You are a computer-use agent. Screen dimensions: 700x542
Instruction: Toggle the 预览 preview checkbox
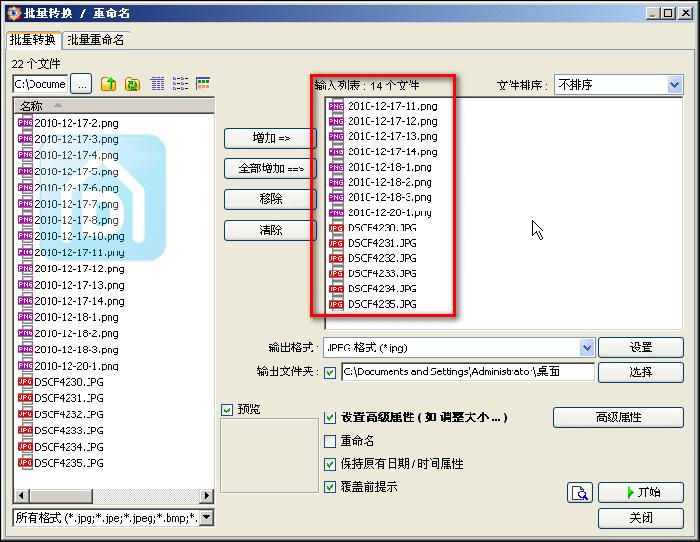pyautogui.click(x=227, y=409)
